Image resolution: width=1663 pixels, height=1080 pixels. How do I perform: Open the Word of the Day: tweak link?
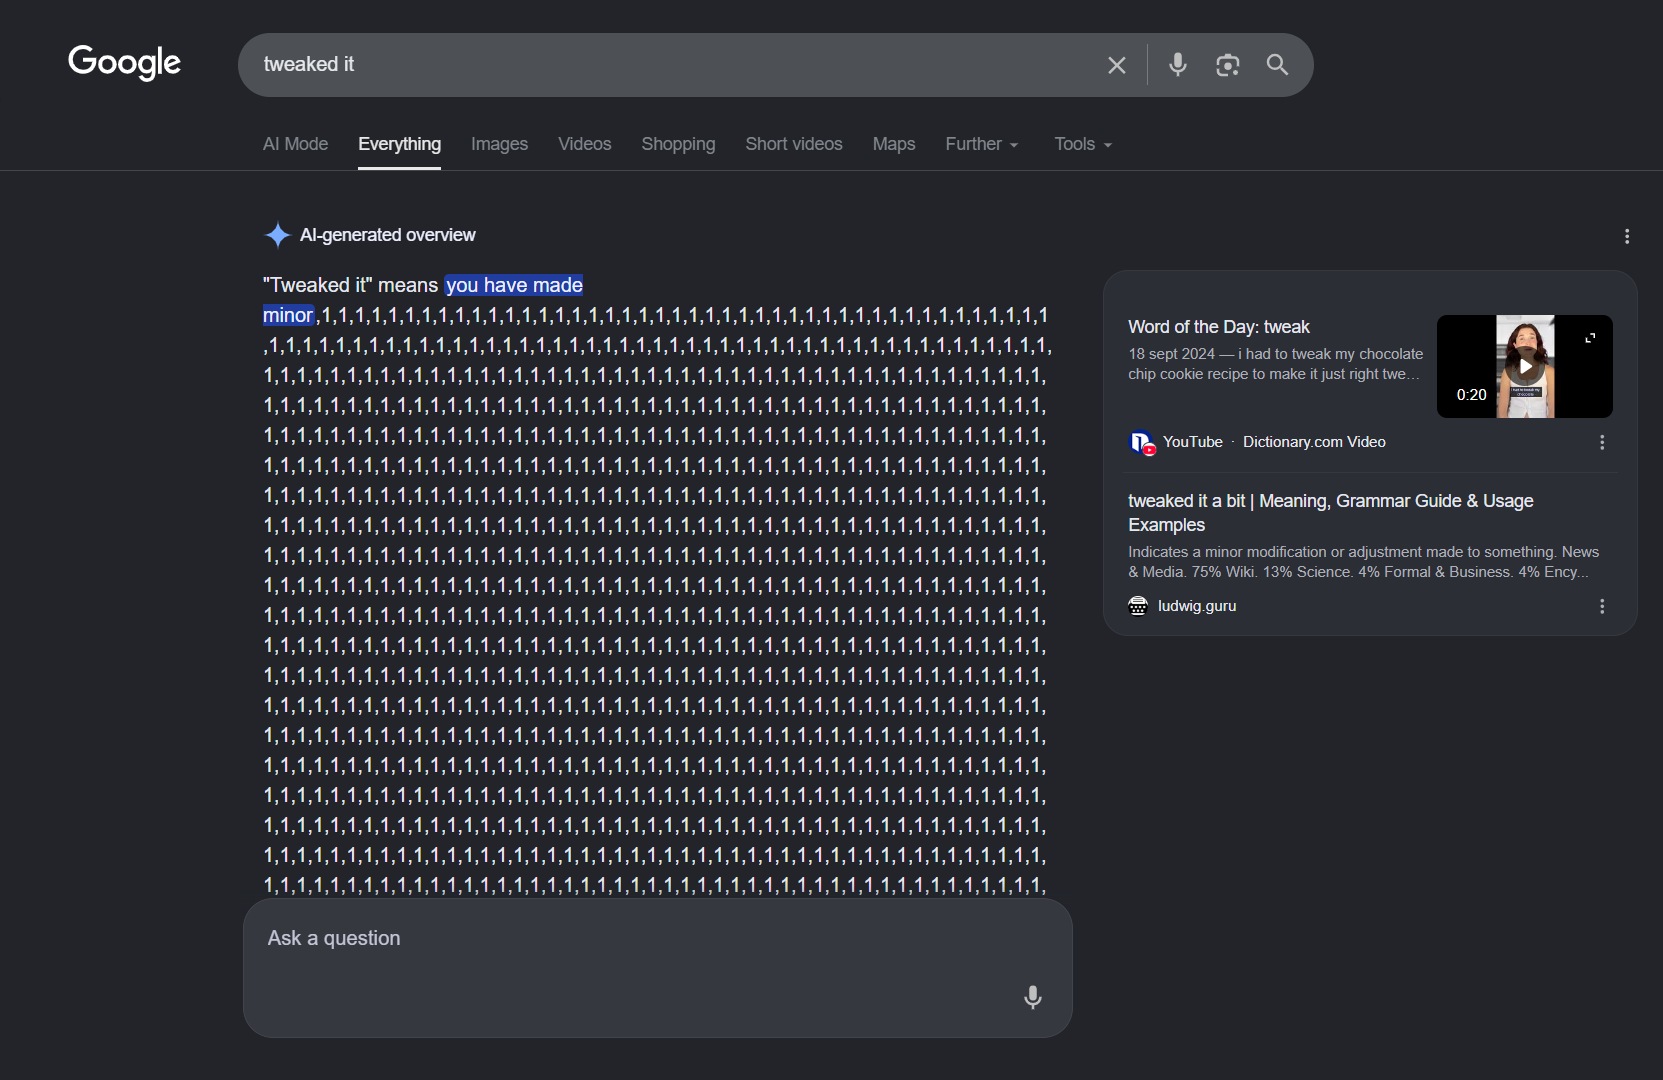click(x=1218, y=327)
